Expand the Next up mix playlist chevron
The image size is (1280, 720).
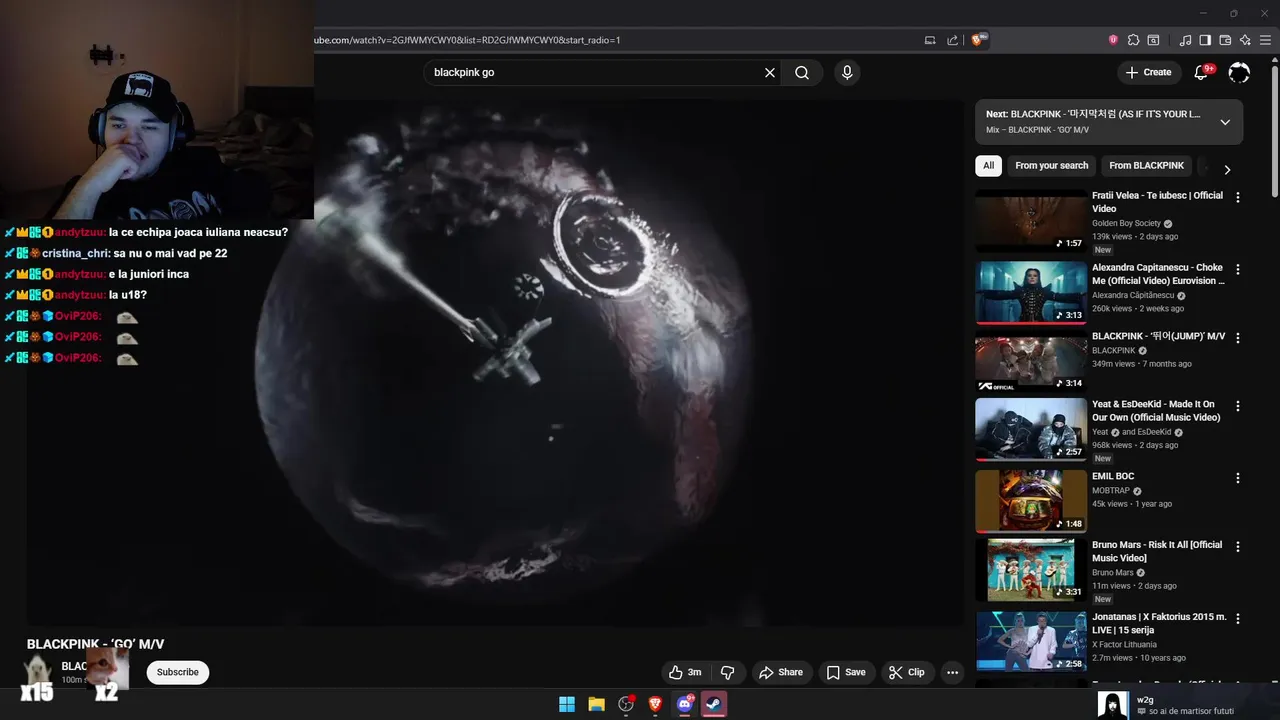click(x=1225, y=122)
